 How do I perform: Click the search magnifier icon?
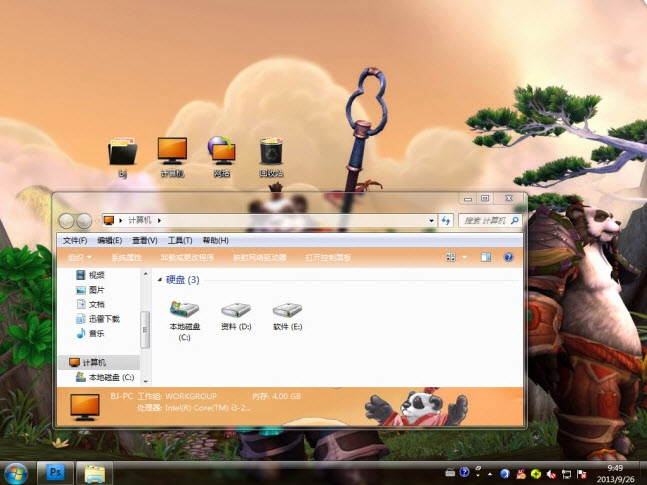tap(515, 220)
